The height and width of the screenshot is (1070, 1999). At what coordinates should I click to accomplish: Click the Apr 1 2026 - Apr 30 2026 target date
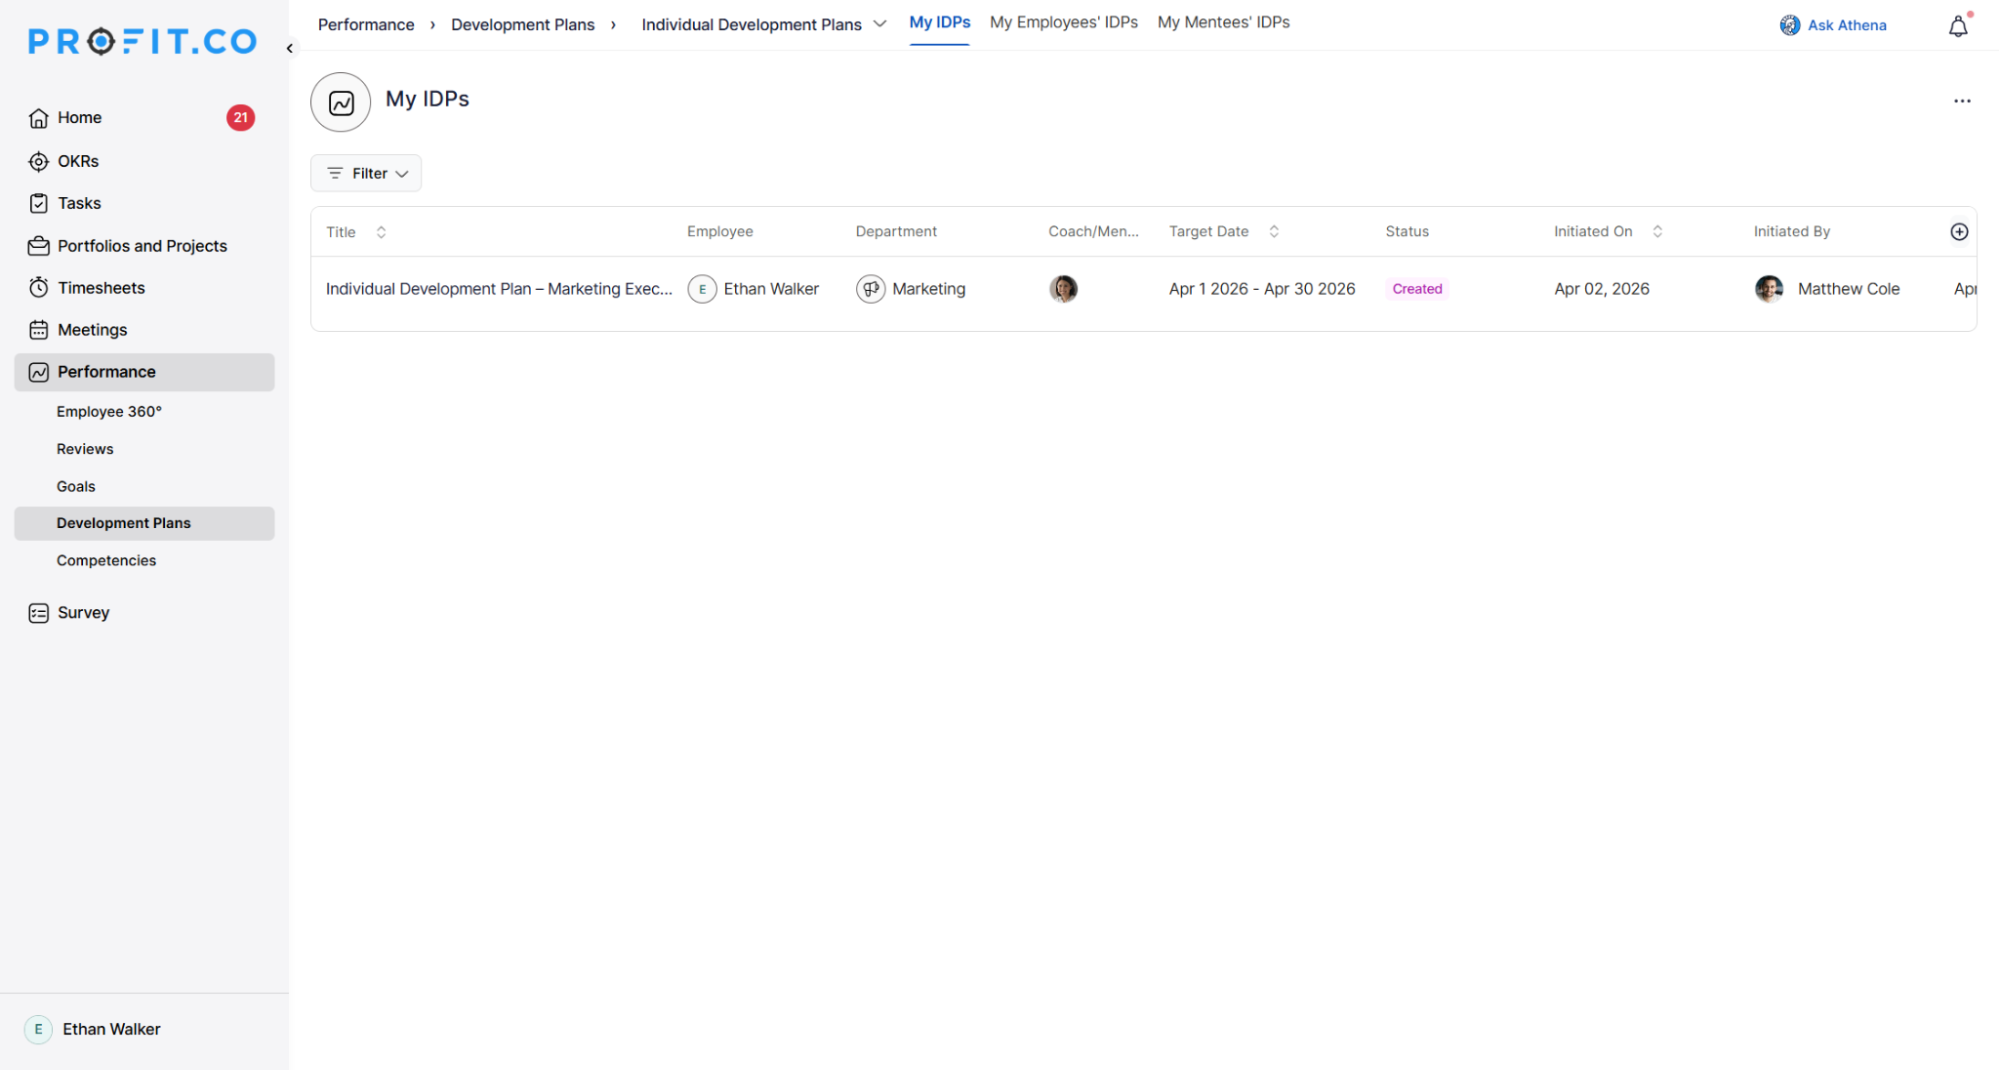(x=1262, y=289)
